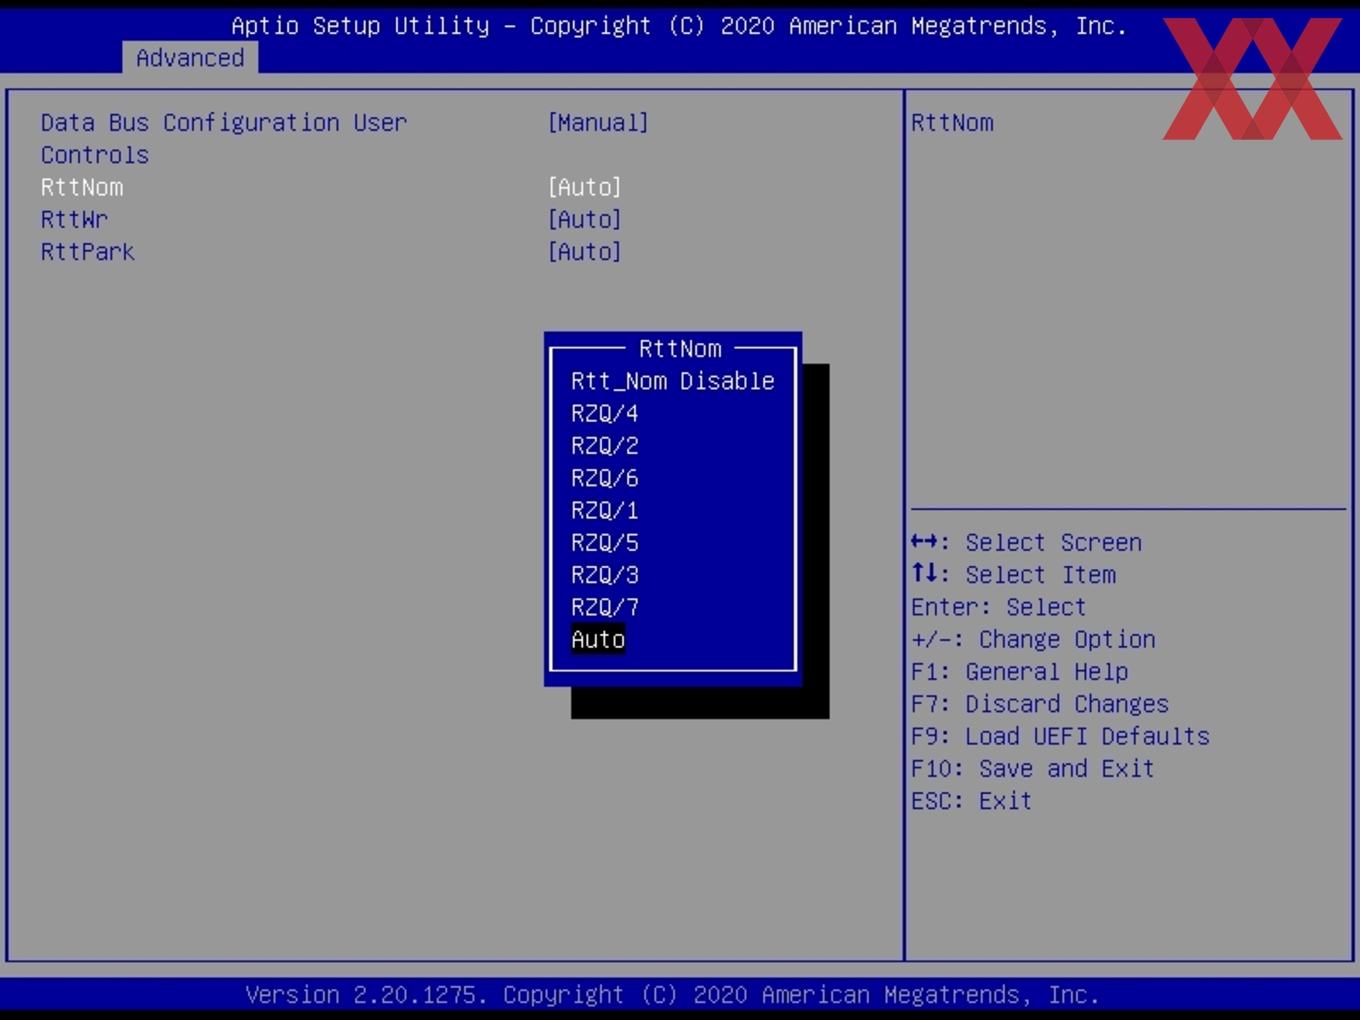Image resolution: width=1360 pixels, height=1020 pixels.
Task: Click the ESC: Exit hint
Action: 971,801
